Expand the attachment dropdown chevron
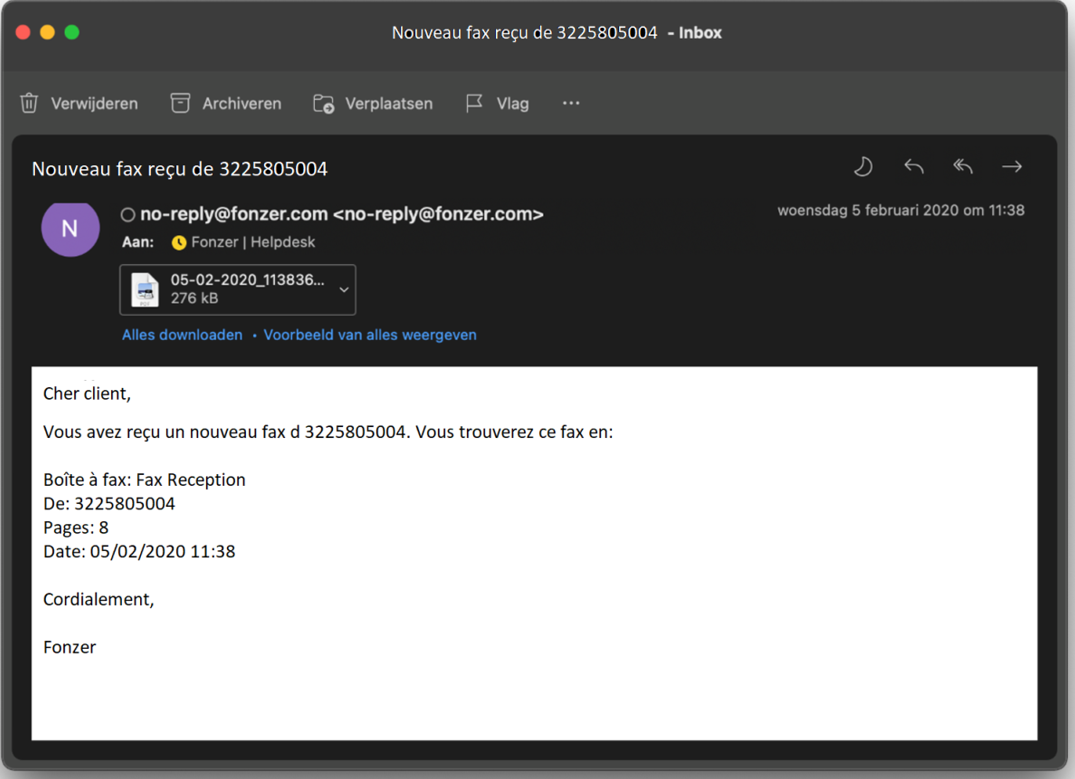1075x779 pixels. (344, 289)
